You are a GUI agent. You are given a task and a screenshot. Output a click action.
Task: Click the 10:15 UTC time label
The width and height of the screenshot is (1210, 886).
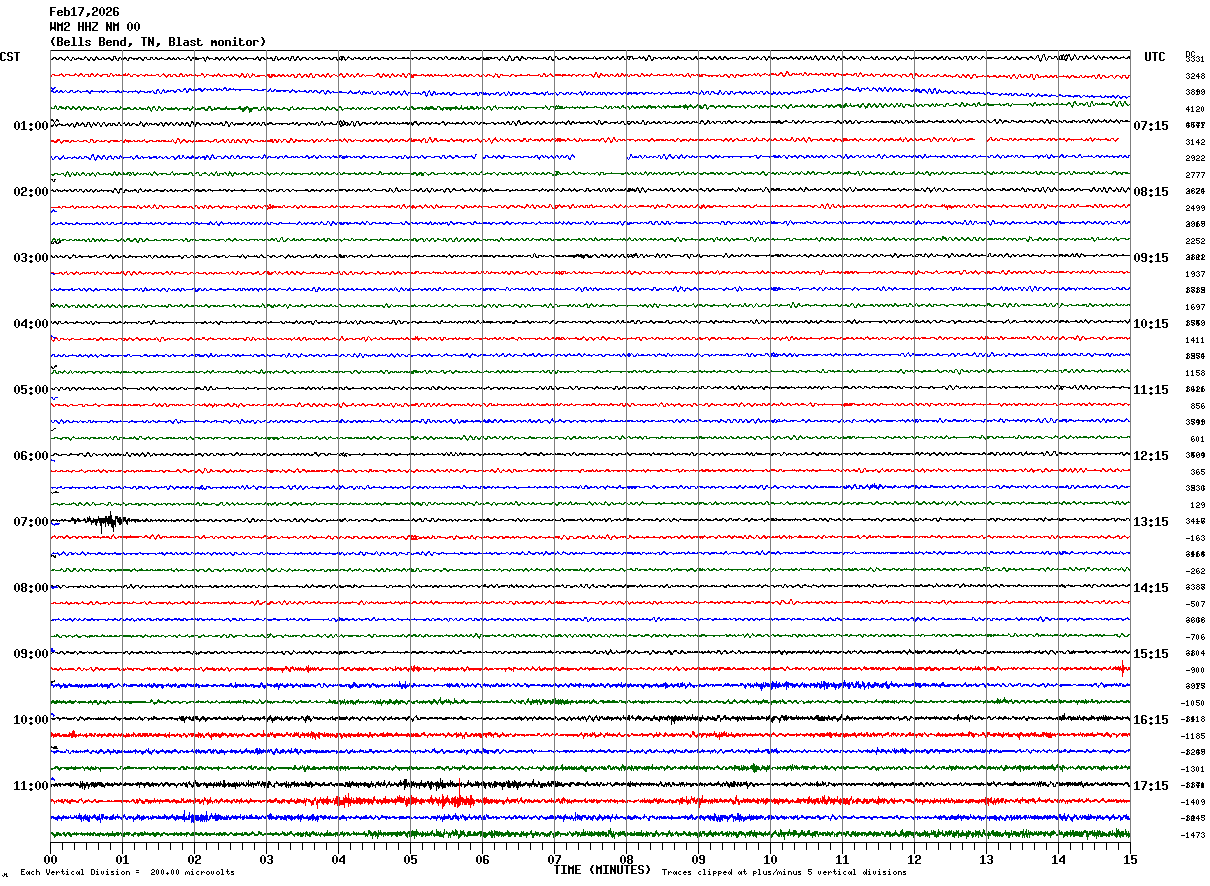point(1151,324)
